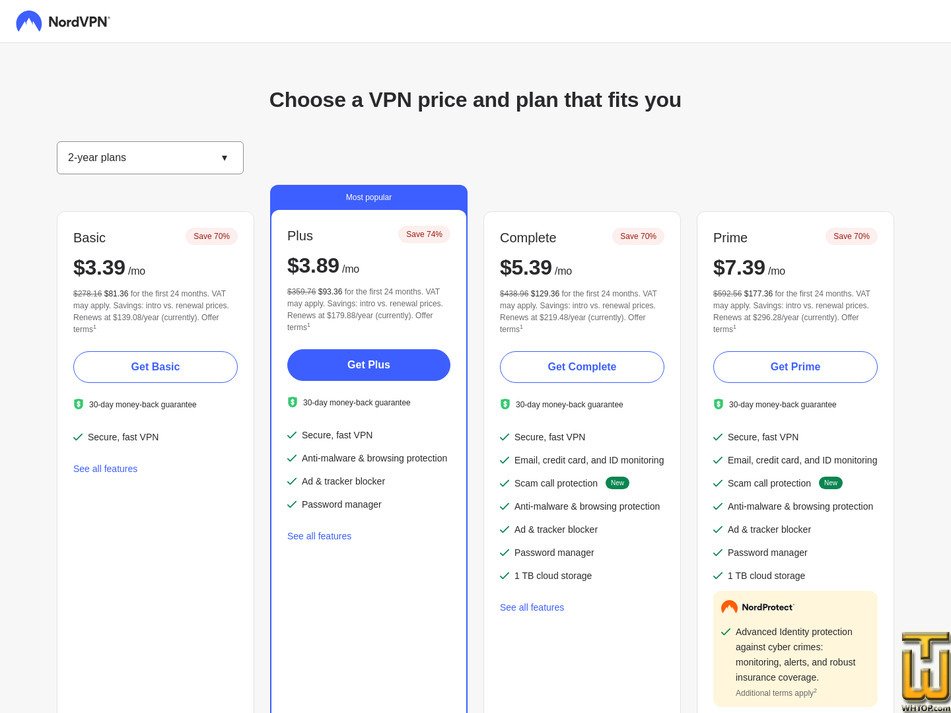
Task: Click the checkmark beside Password manager under Plus
Action: 291,504
